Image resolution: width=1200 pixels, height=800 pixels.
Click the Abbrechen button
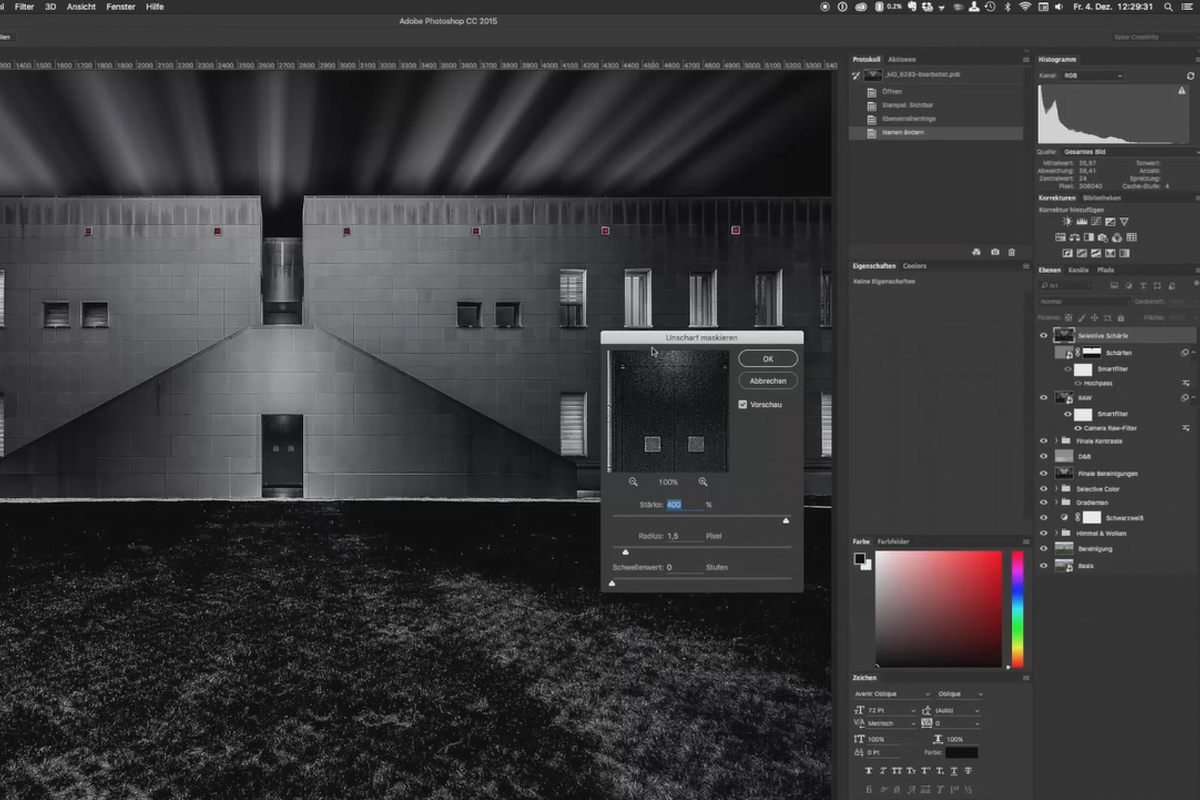[768, 381]
